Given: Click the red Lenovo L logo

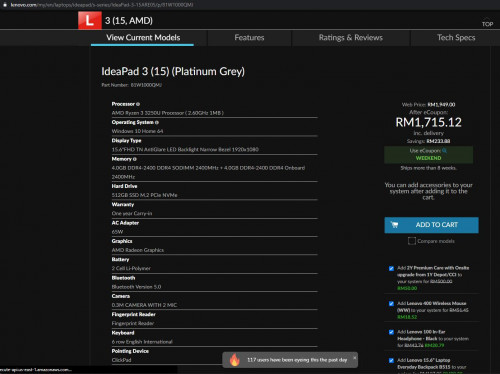Looking at the screenshot, I should 90,20.
